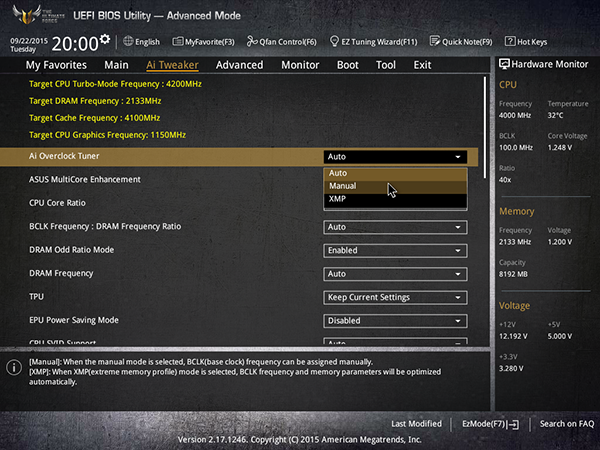Open the Advanced tab
Image resolution: width=600 pixels, height=450 pixels.
click(x=240, y=65)
